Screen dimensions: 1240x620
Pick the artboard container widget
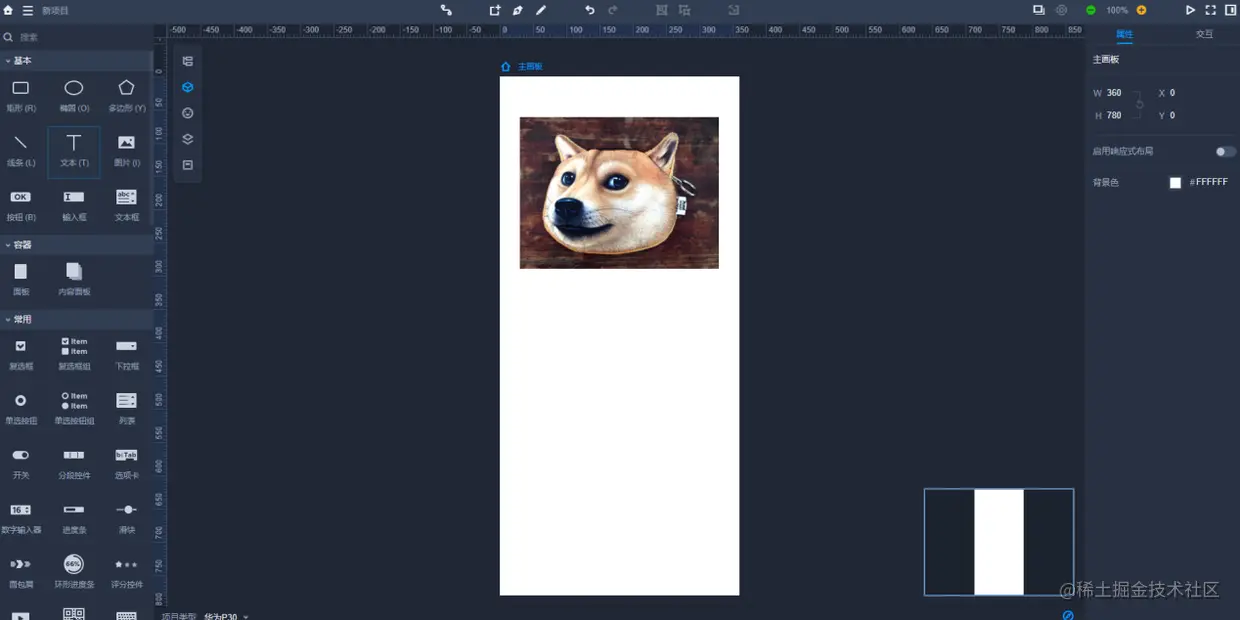(x=20, y=278)
